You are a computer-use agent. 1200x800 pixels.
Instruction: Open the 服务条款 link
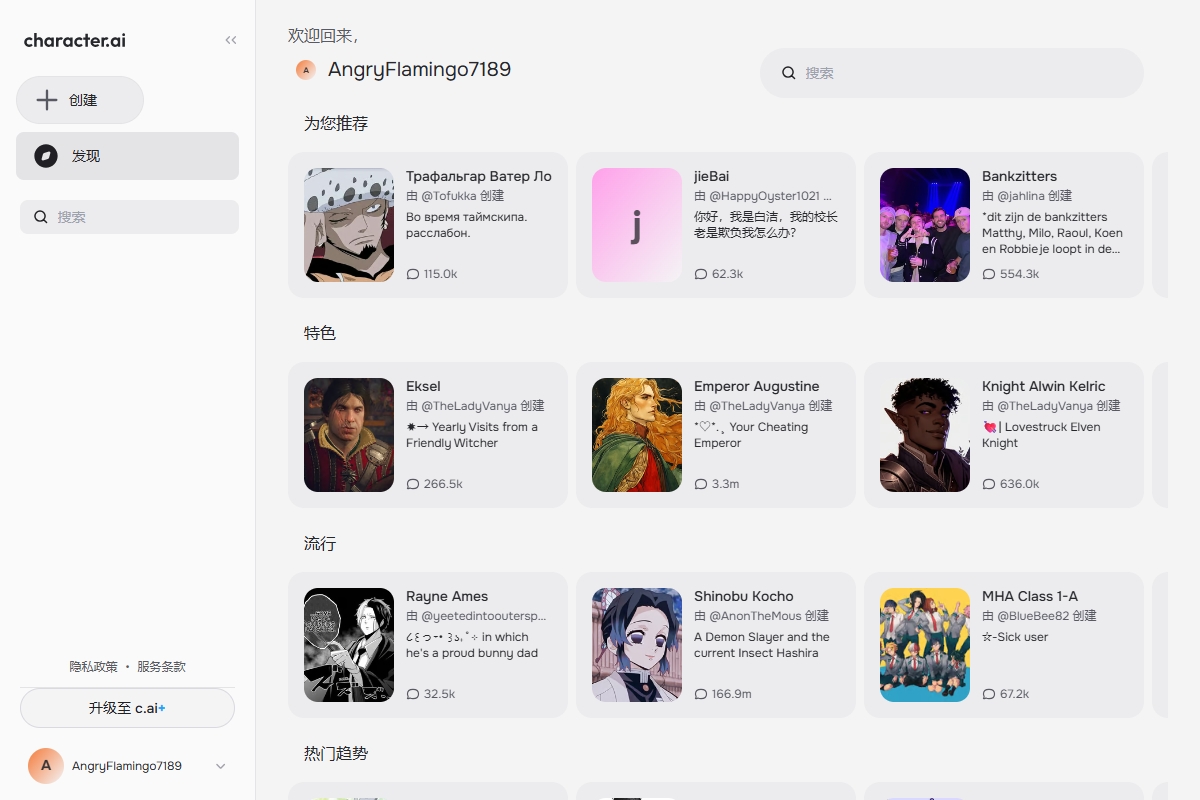pyautogui.click(x=161, y=667)
